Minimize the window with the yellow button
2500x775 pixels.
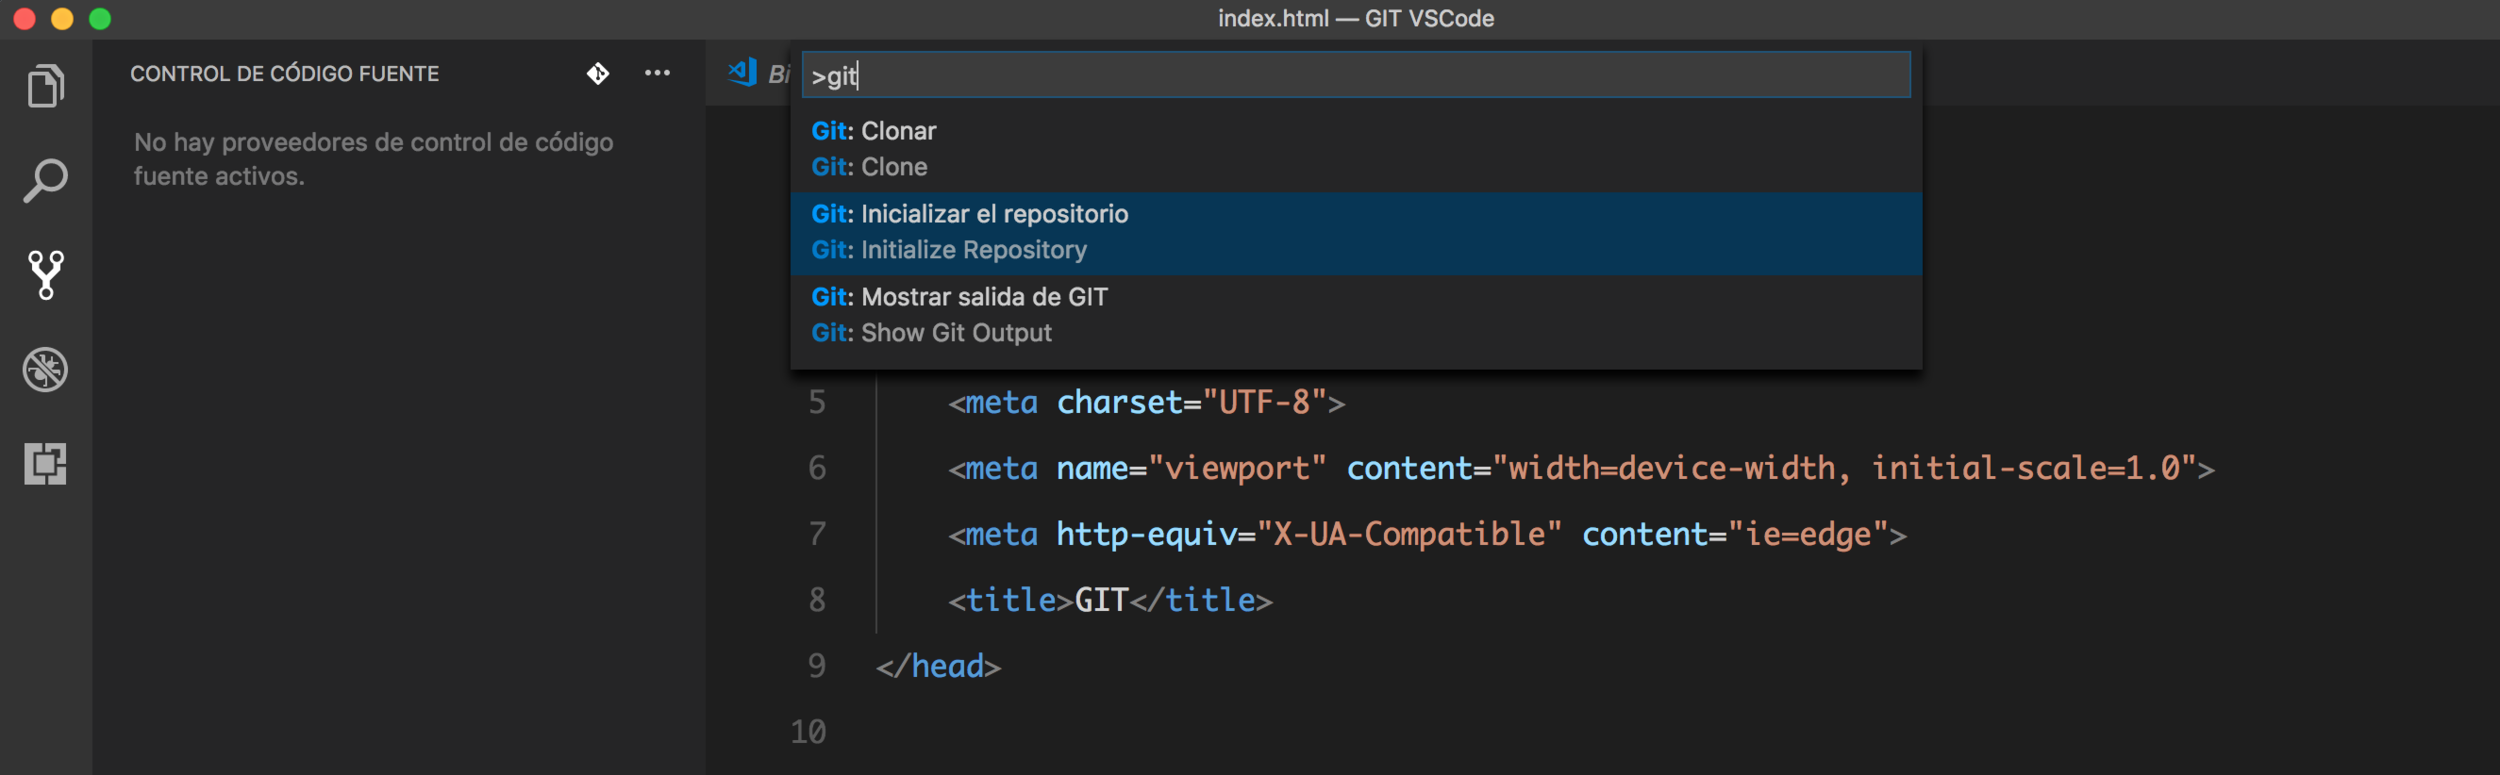[62, 19]
